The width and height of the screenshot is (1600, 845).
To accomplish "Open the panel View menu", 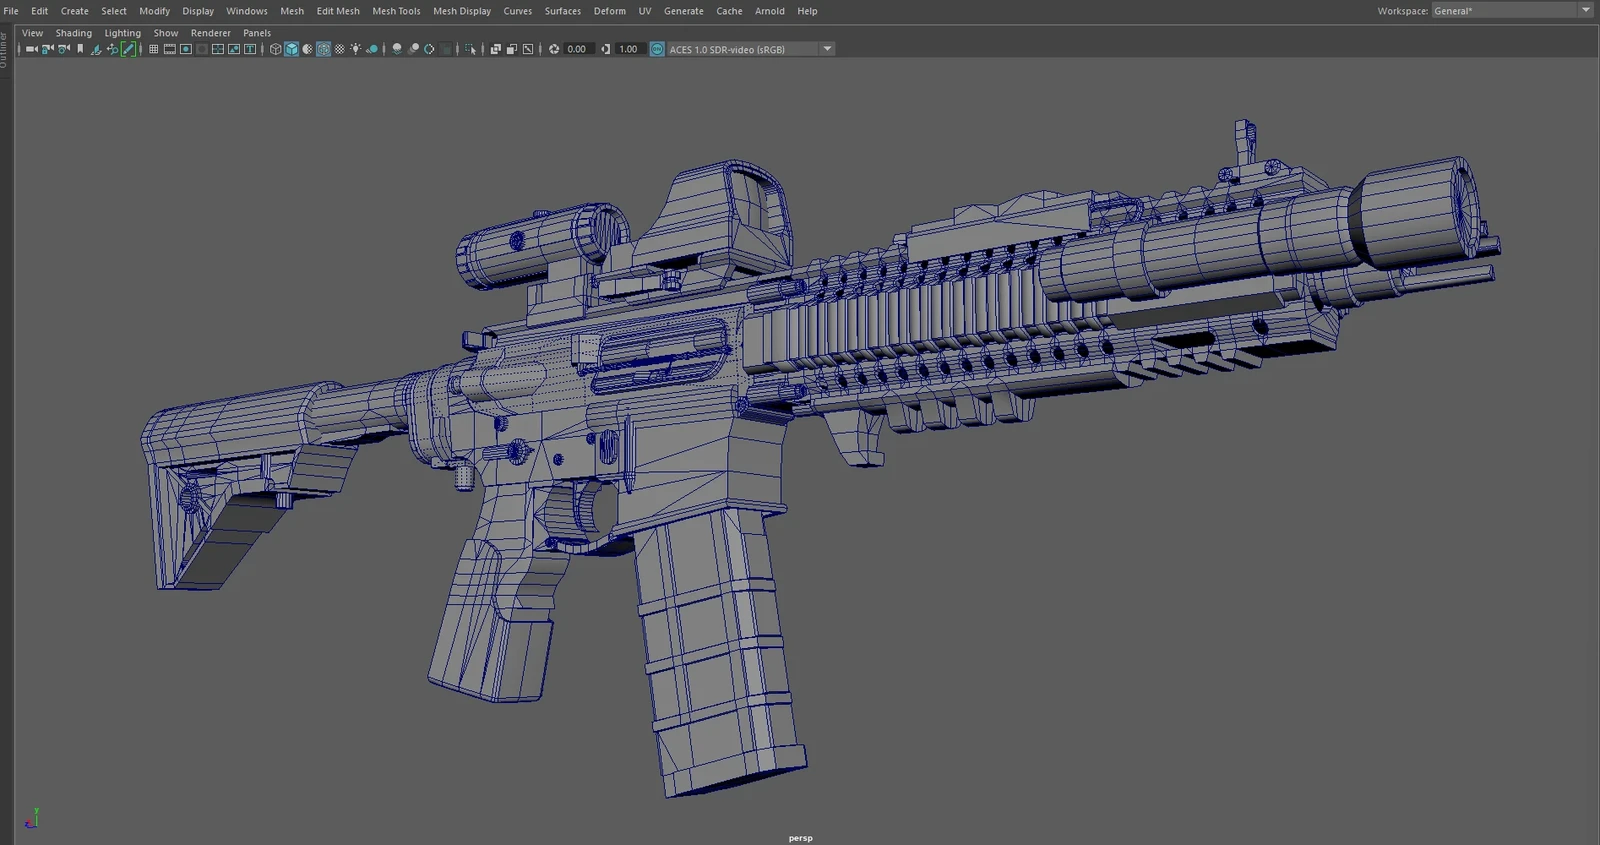I will tap(32, 33).
